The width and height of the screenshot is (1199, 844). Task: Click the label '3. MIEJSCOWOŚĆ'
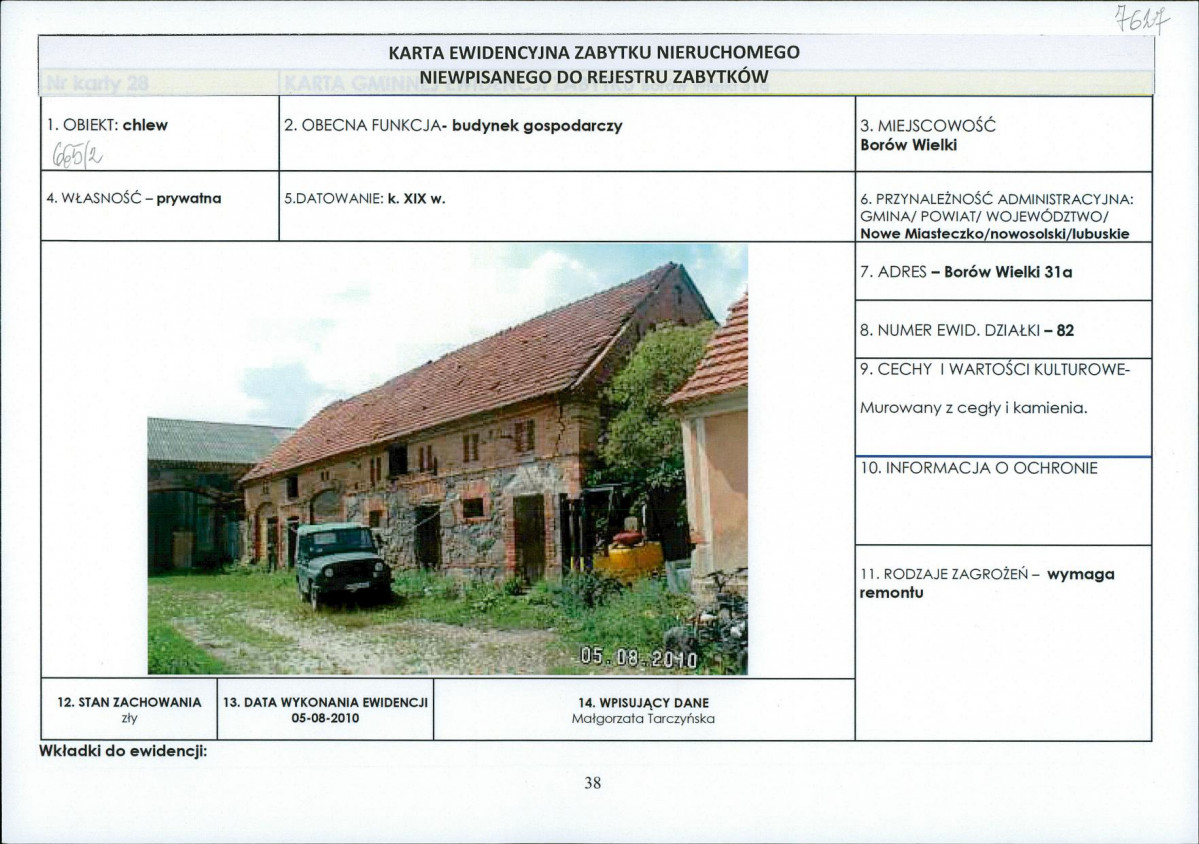point(928,125)
